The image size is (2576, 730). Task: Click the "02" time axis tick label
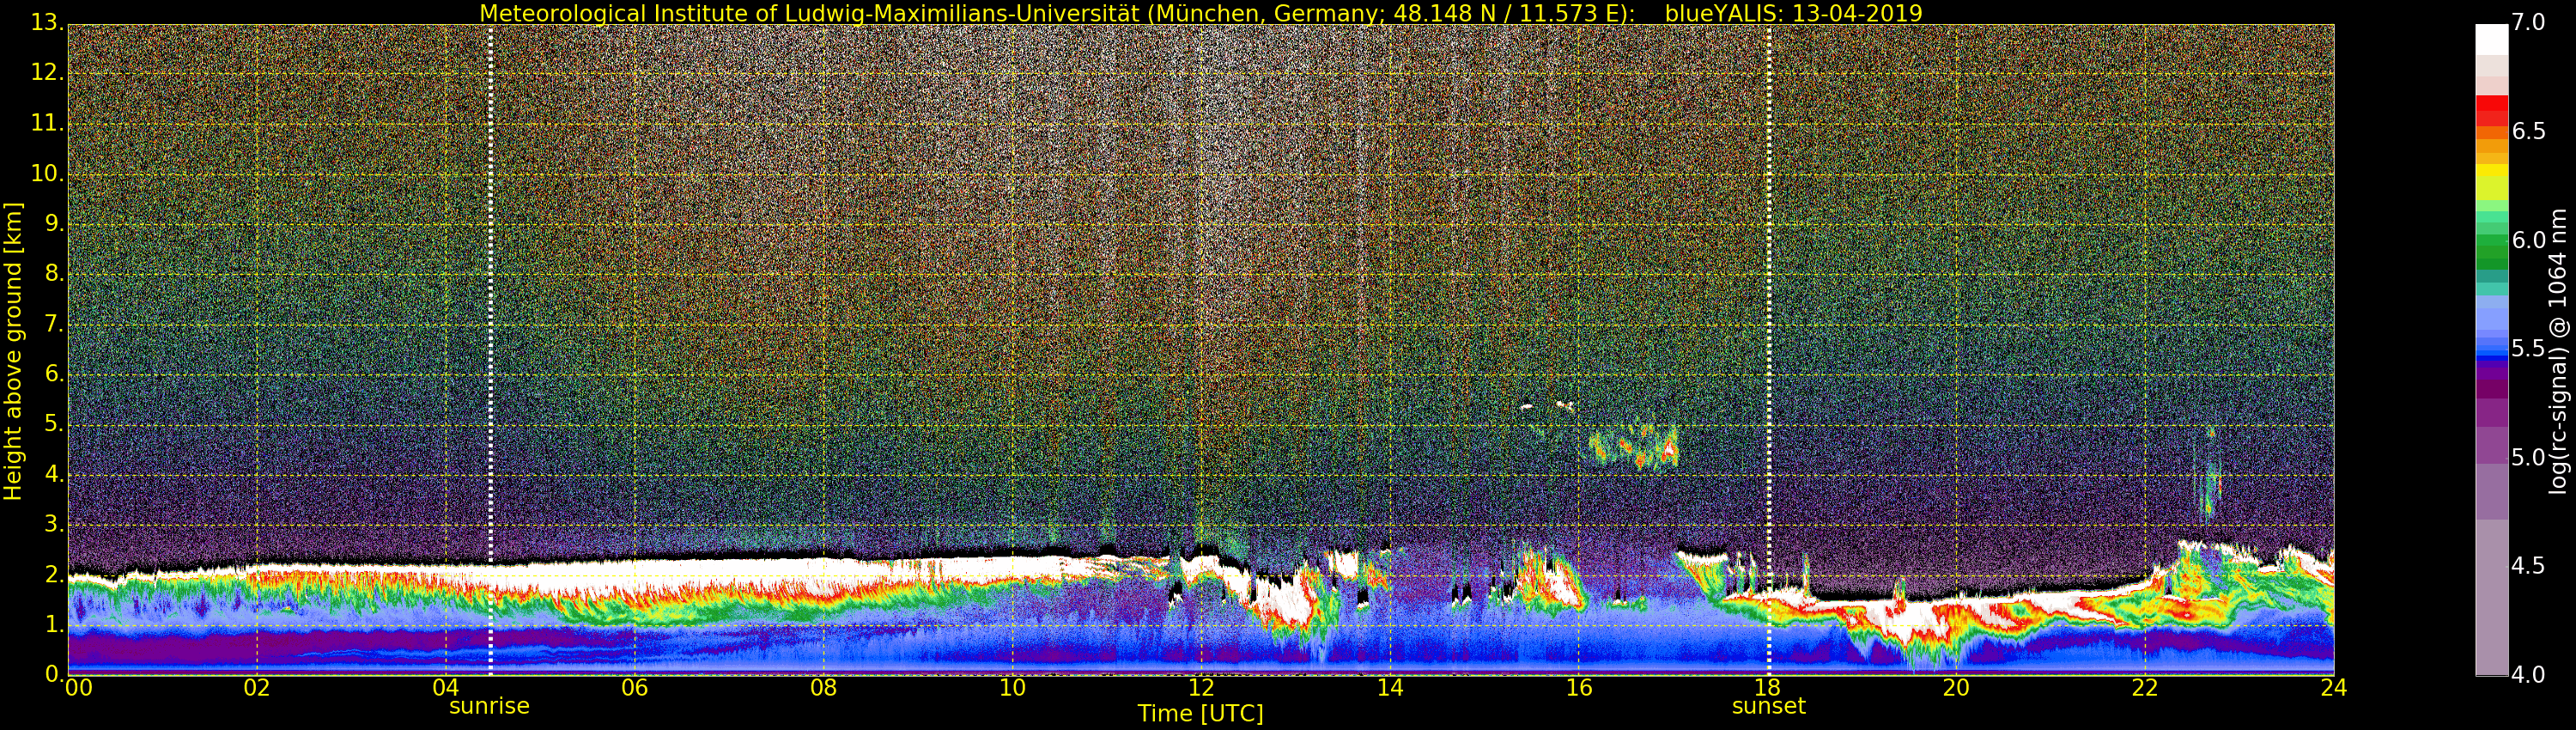click(x=257, y=687)
